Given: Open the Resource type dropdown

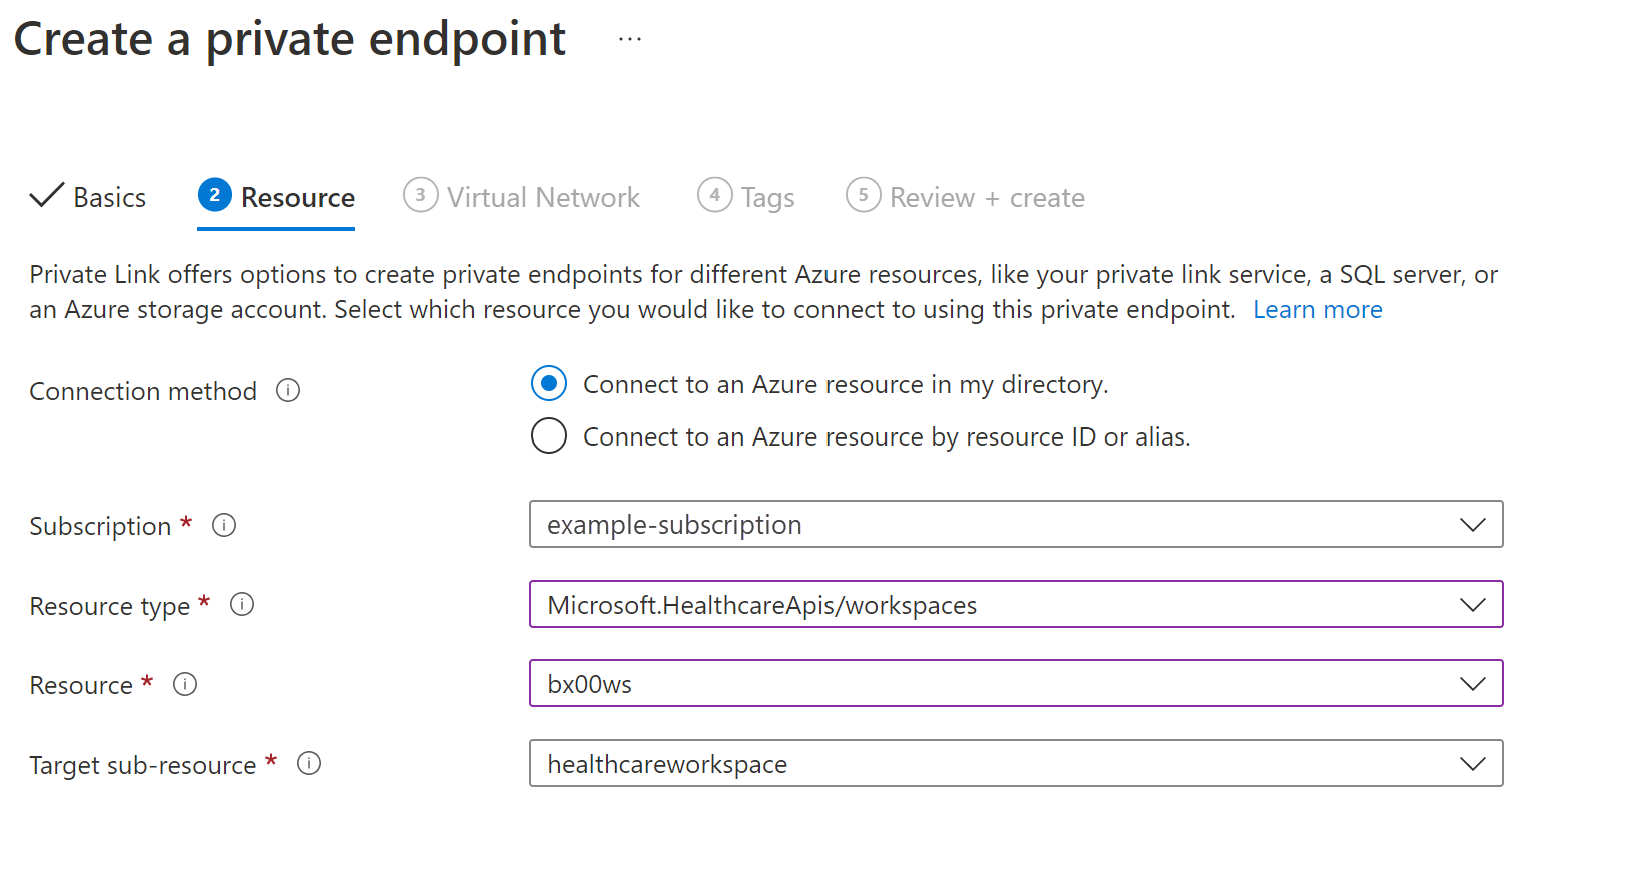Looking at the screenshot, I should tap(1016, 604).
